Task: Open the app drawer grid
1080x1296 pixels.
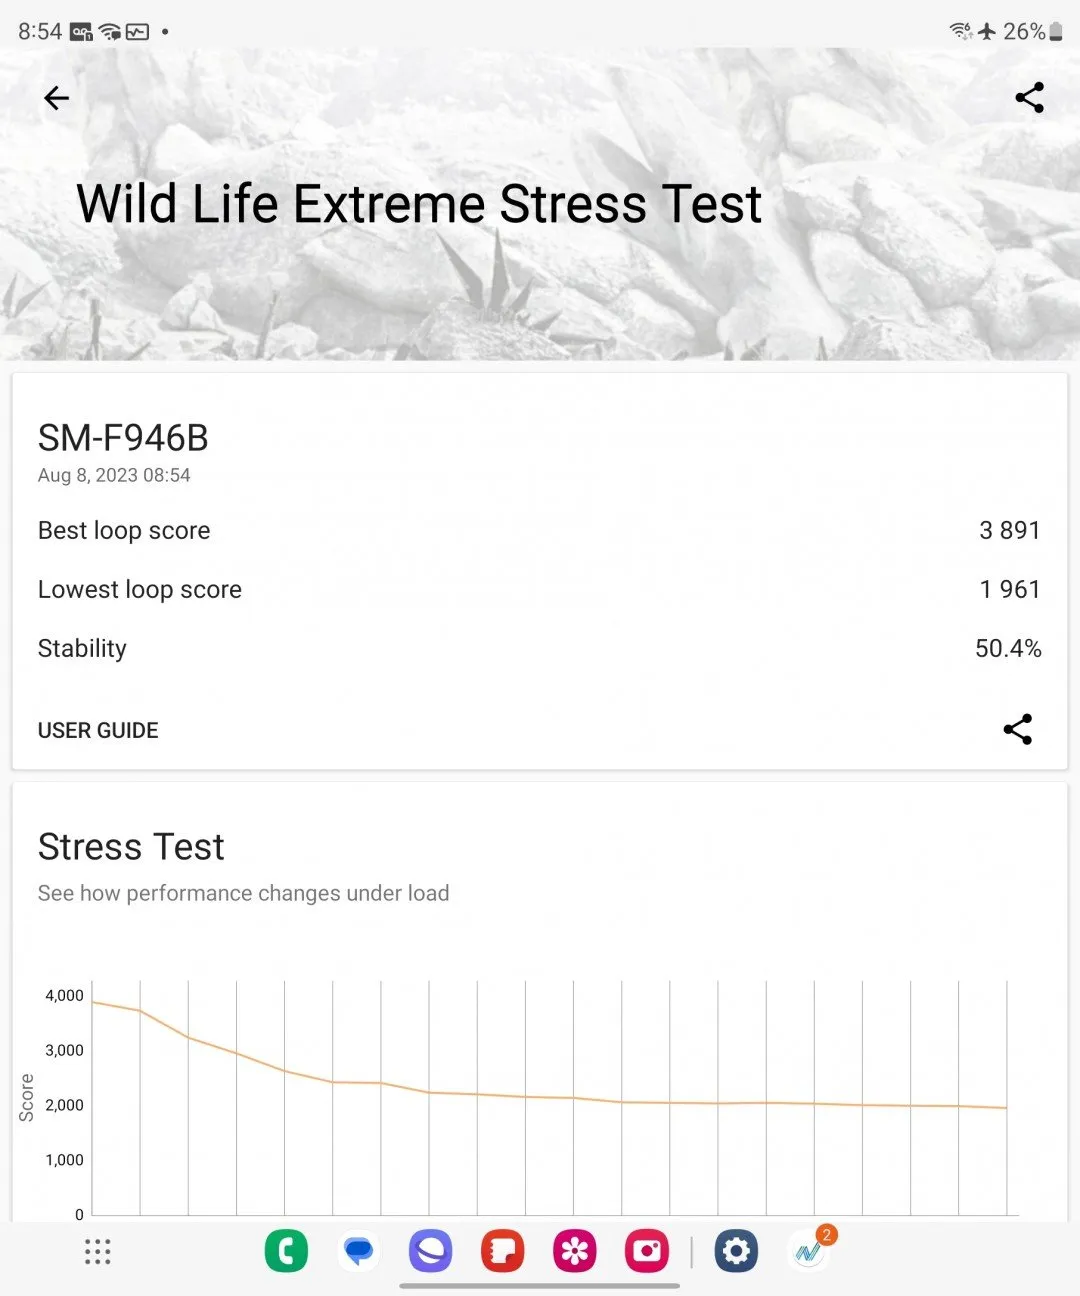Action: point(97,1252)
